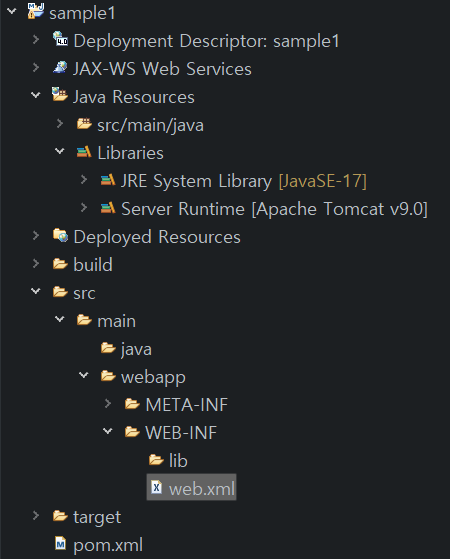Click the src folder icon
This screenshot has height=559, width=450.
(x=60, y=292)
